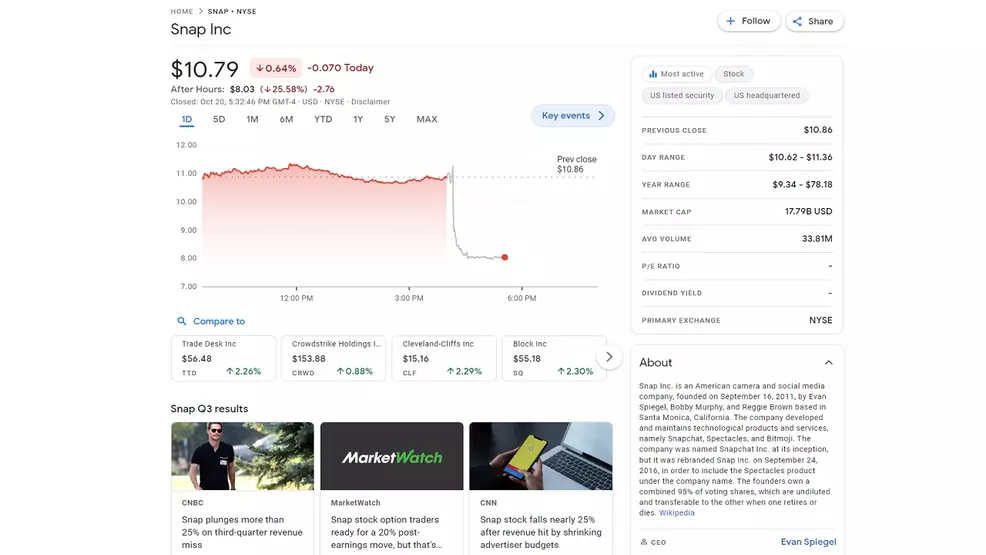Click the magnifier icon beside Compare to

(x=181, y=322)
